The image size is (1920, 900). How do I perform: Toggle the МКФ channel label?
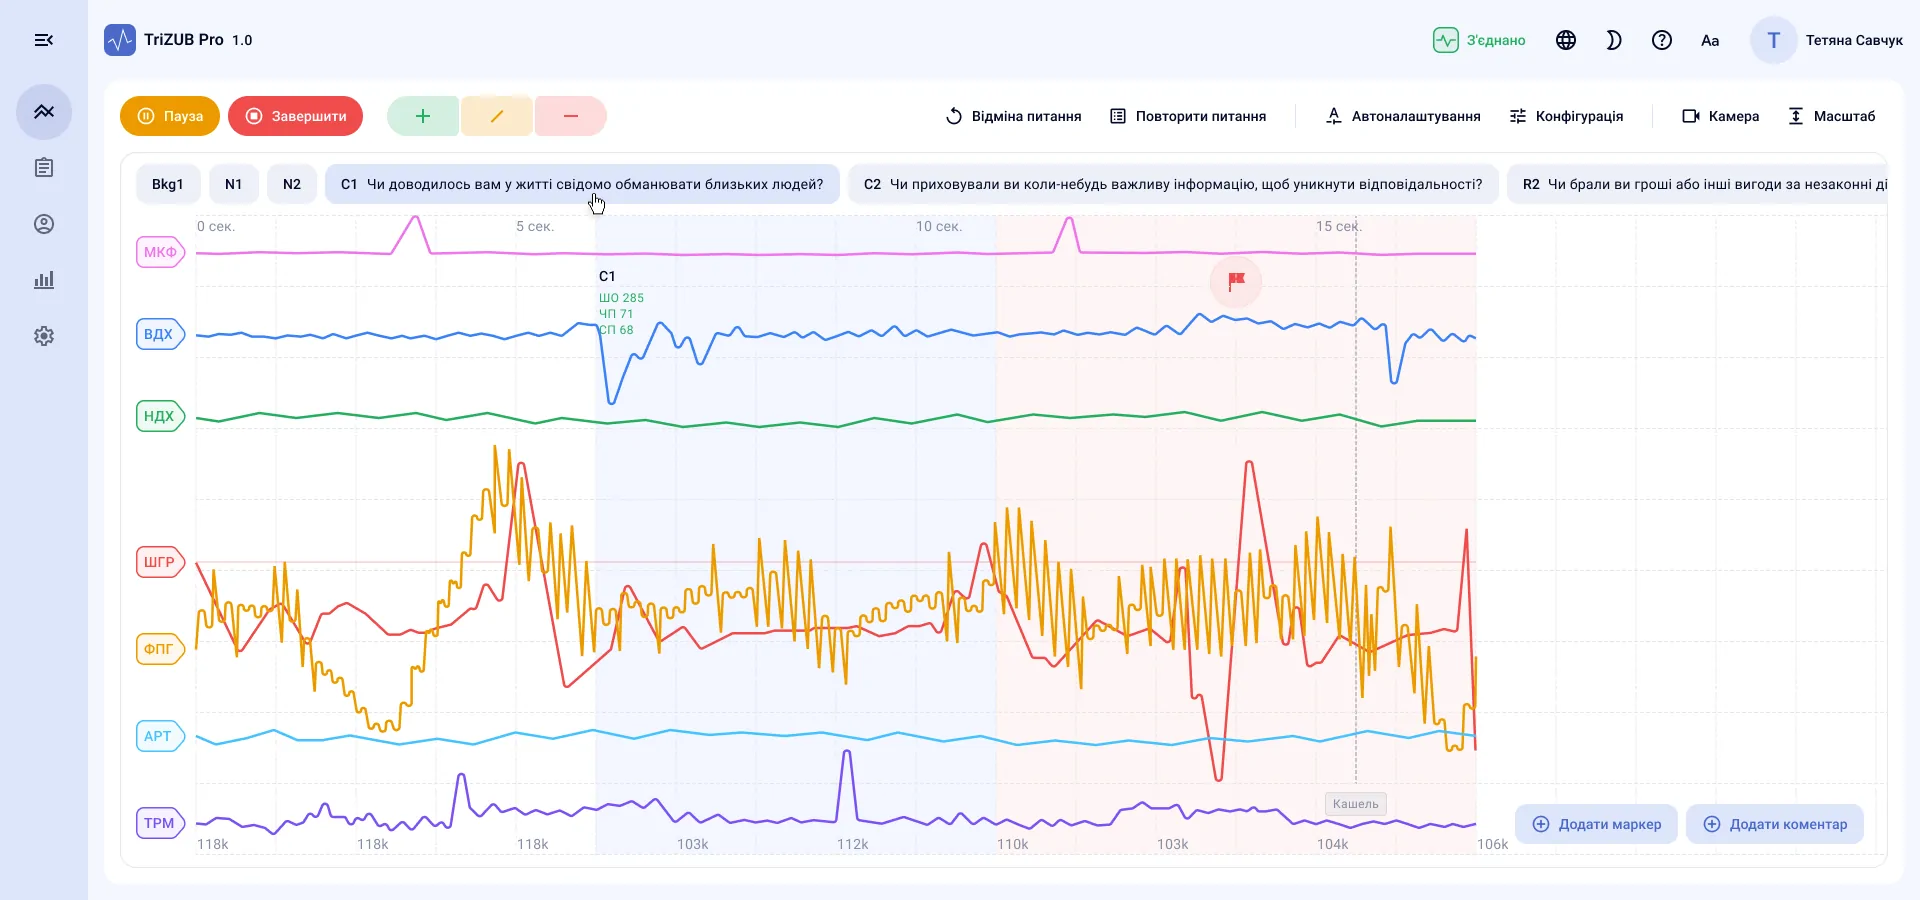(160, 252)
